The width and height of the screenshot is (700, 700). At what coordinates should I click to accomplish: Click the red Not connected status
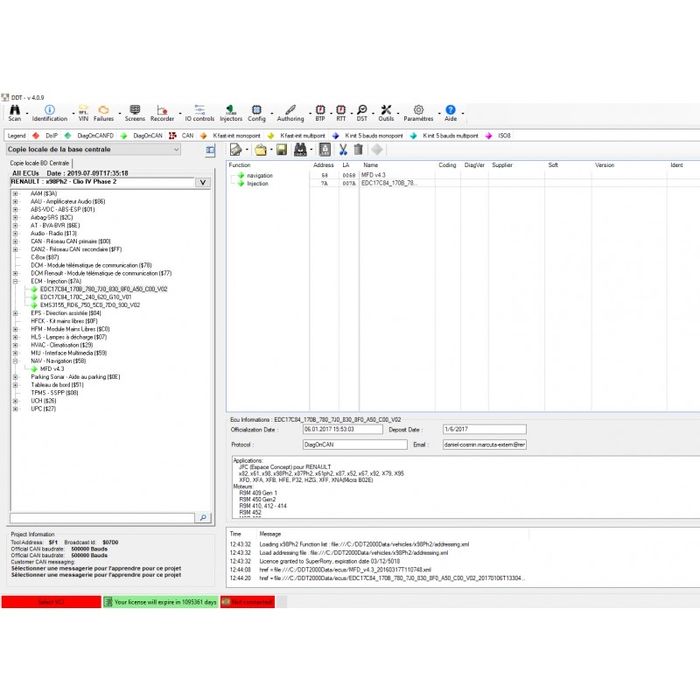coord(247,602)
